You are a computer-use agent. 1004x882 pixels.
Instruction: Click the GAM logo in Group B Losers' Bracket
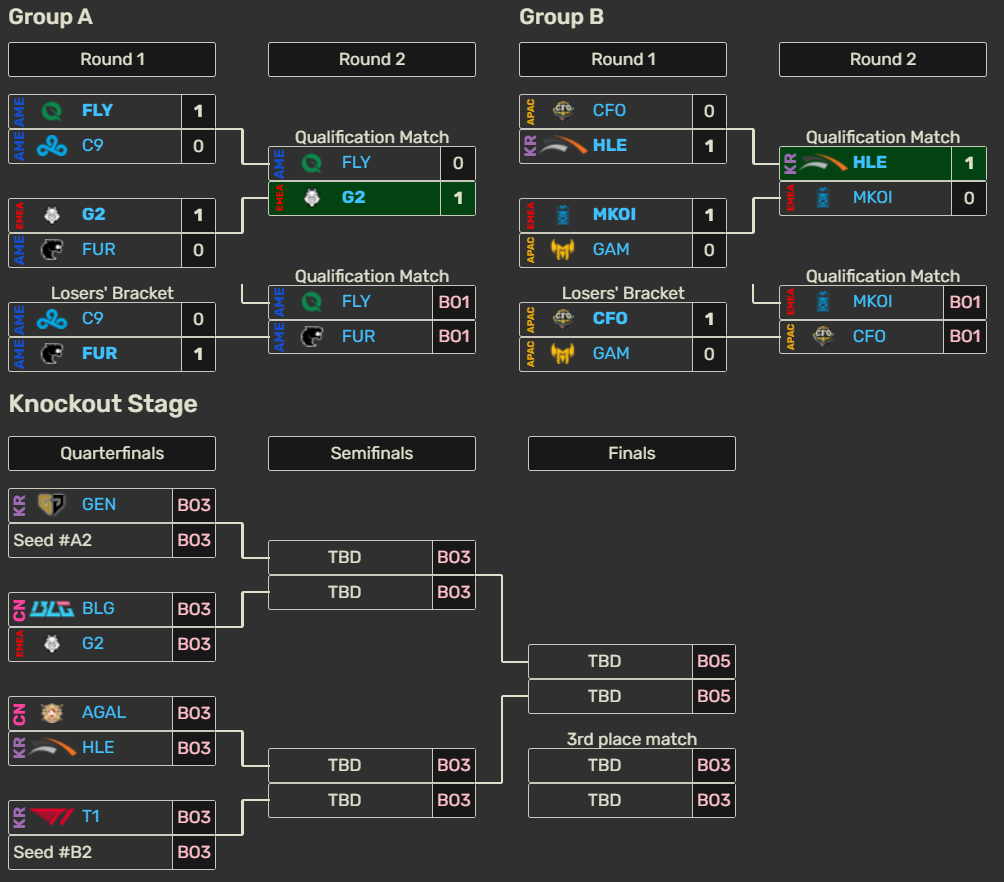(563, 354)
